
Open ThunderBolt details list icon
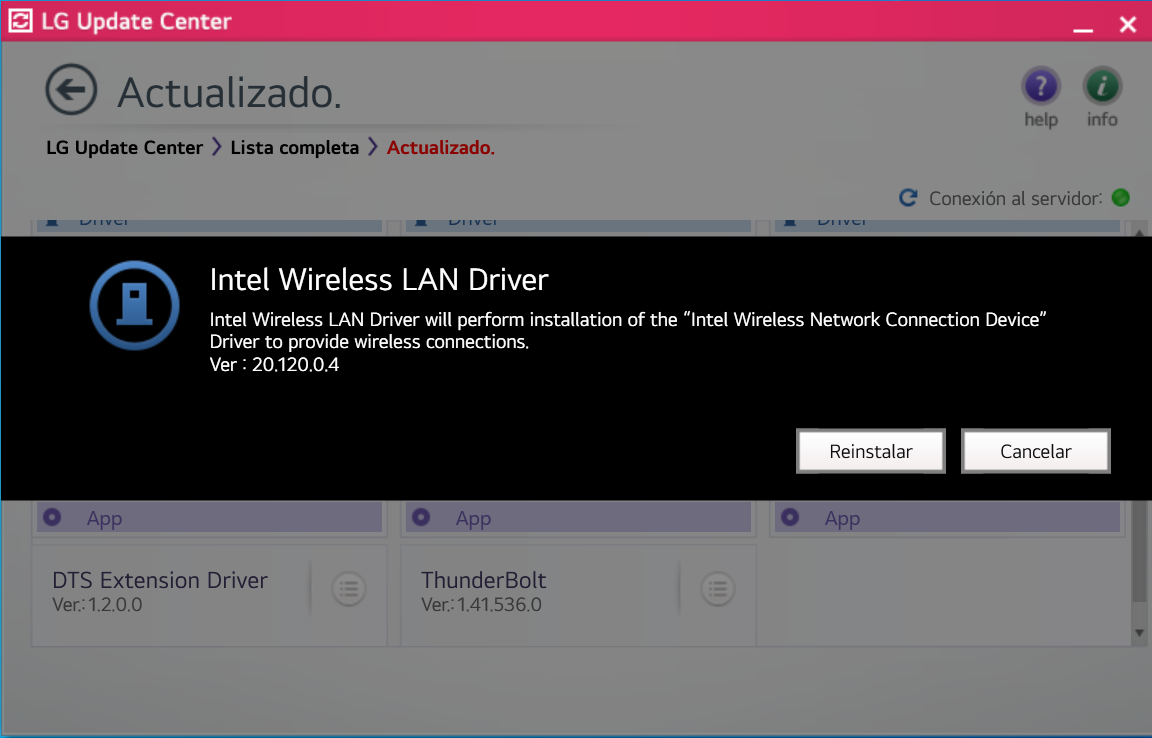tap(718, 589)
